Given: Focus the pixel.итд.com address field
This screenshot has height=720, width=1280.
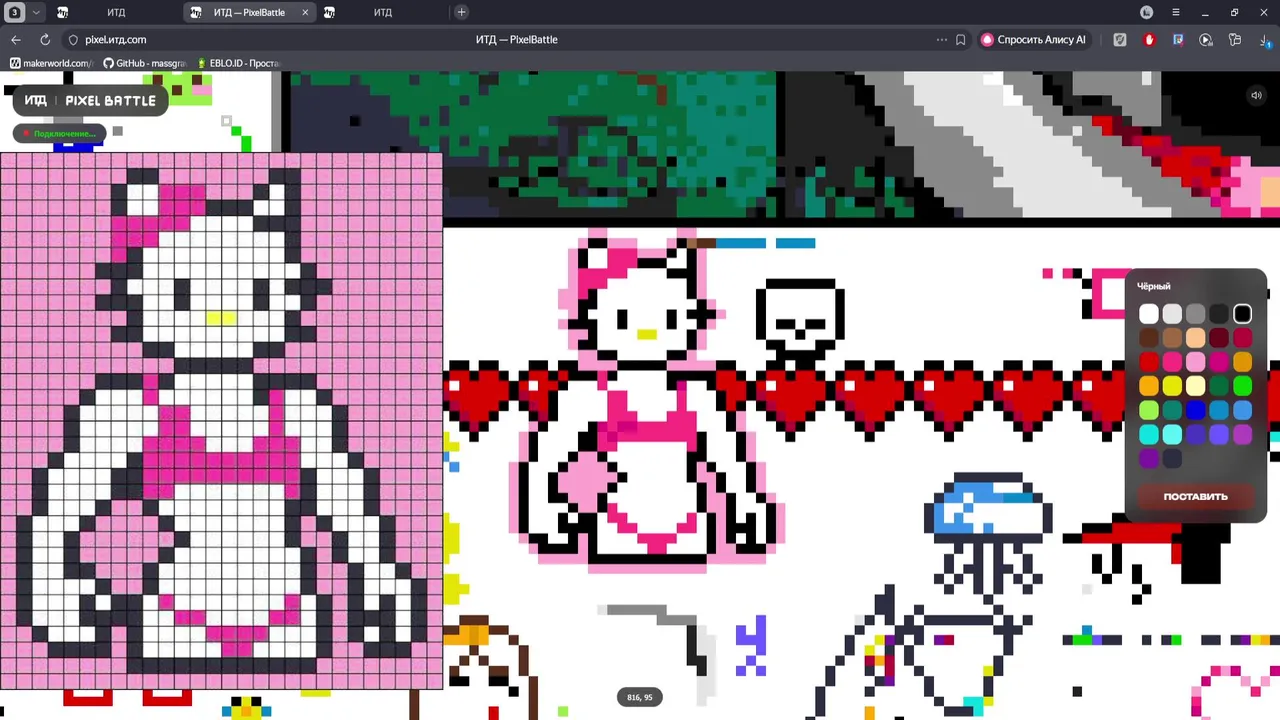Looking at the screenshot, I should tap(115, 40).
